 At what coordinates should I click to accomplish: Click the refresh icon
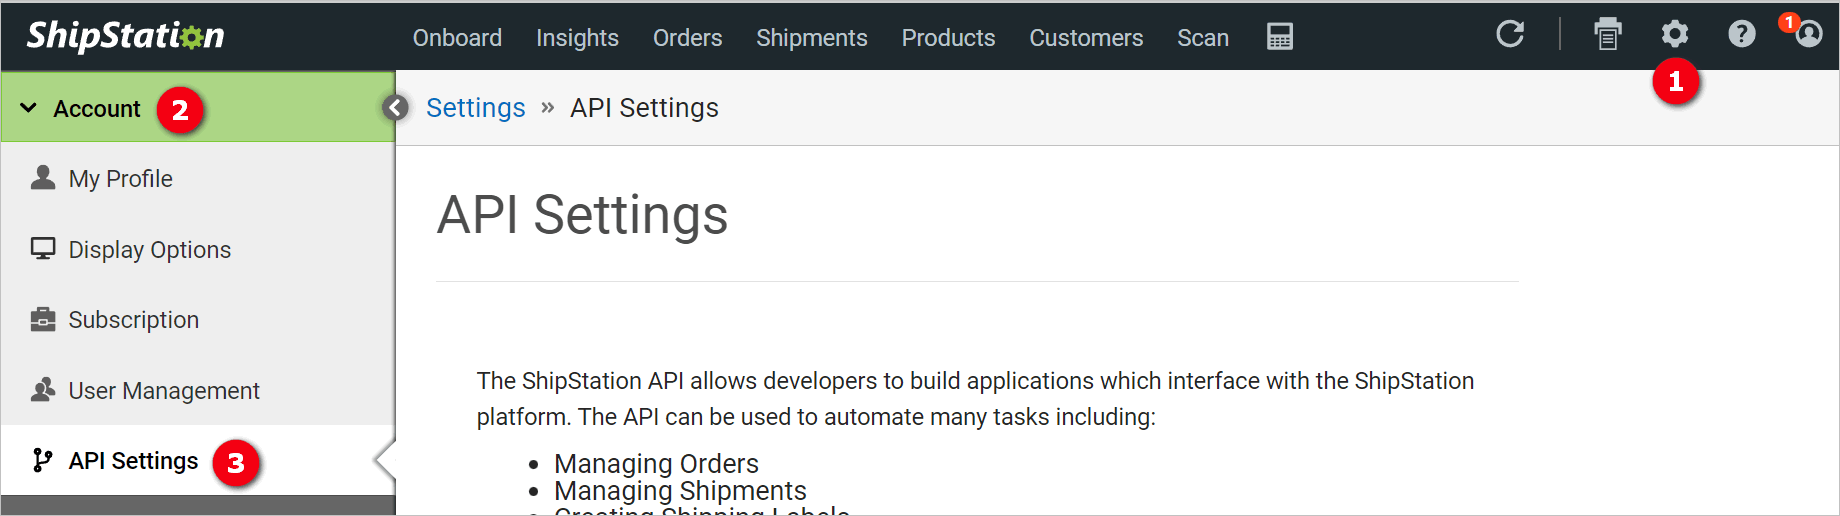click(1509, 35)
